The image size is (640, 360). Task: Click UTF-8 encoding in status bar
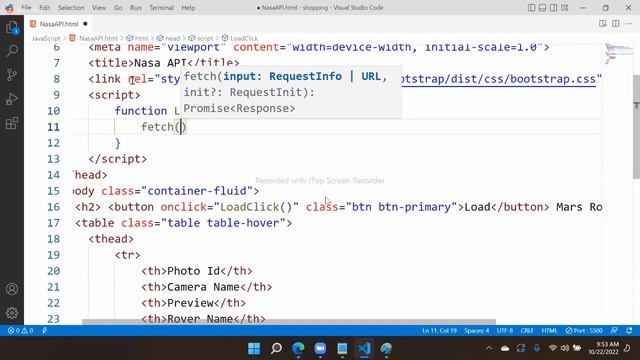click(505, 331)
